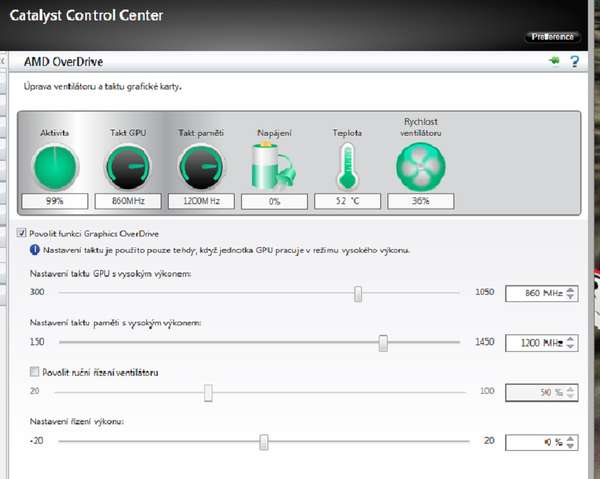The width and height of the screenshot is (600, 479).
Task: Enable Povolit ruční řízení ventilátoru checkbox
Action: coord(34,371)
